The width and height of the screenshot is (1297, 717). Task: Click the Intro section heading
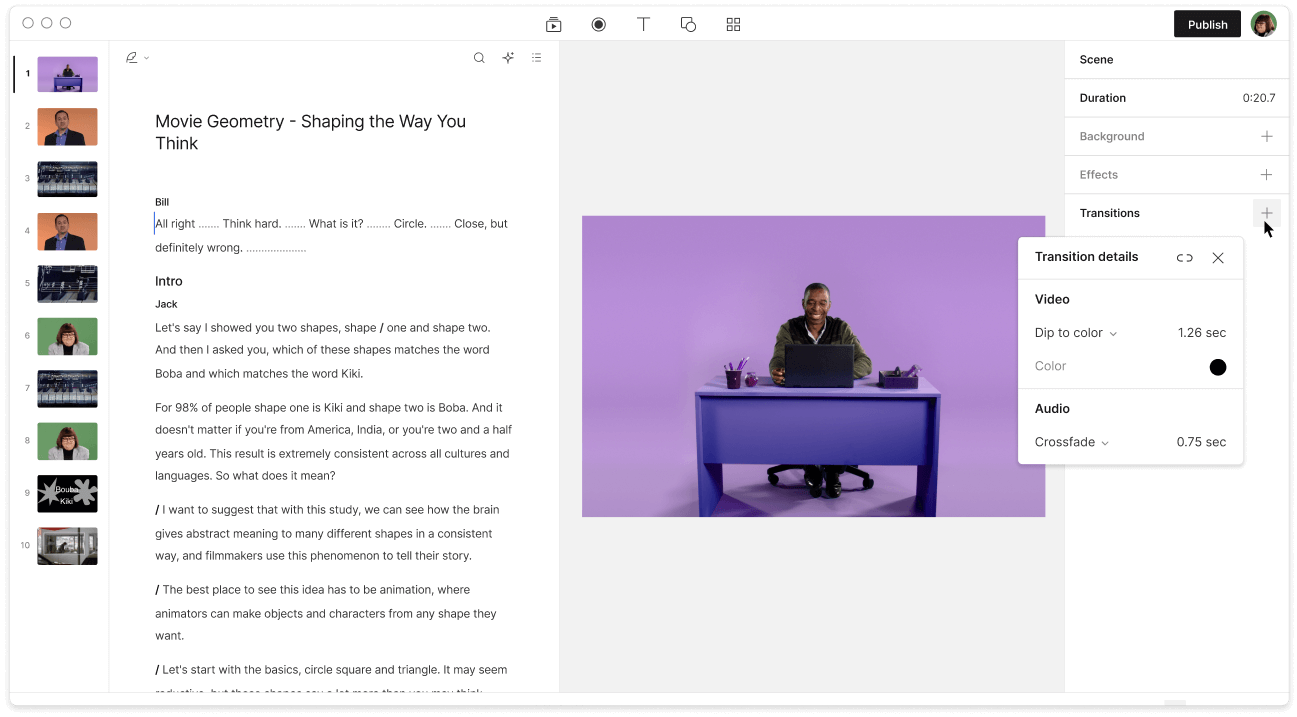click(x=169, y=281)
